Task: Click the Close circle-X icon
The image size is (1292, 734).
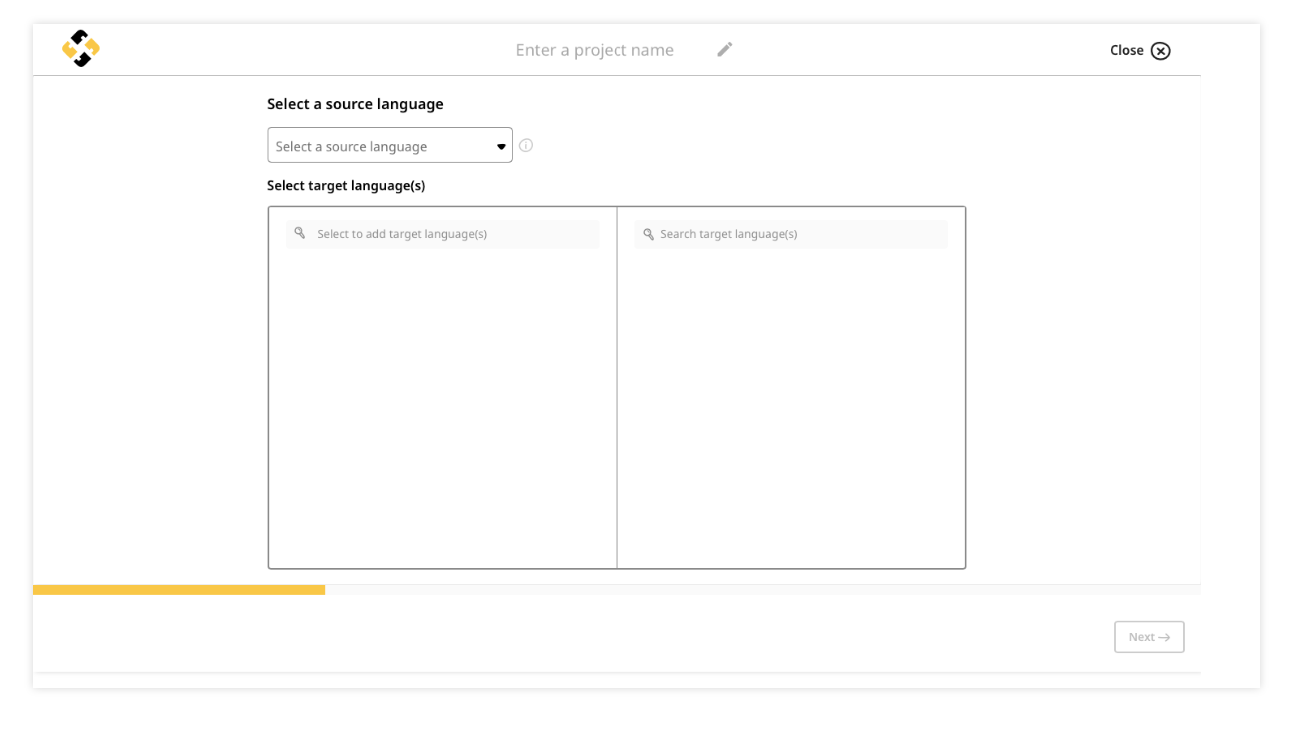Action: pos(1160,51)
